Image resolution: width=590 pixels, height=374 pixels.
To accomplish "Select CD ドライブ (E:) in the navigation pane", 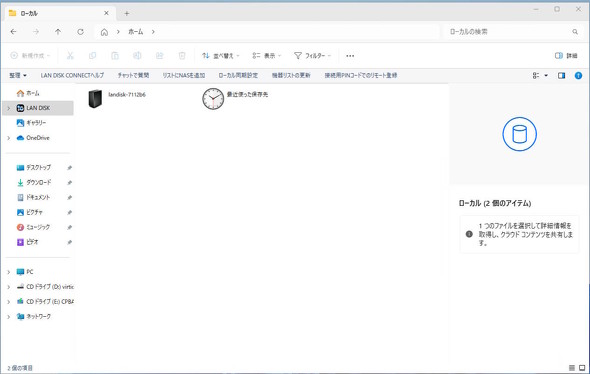I will click(50, 301).
